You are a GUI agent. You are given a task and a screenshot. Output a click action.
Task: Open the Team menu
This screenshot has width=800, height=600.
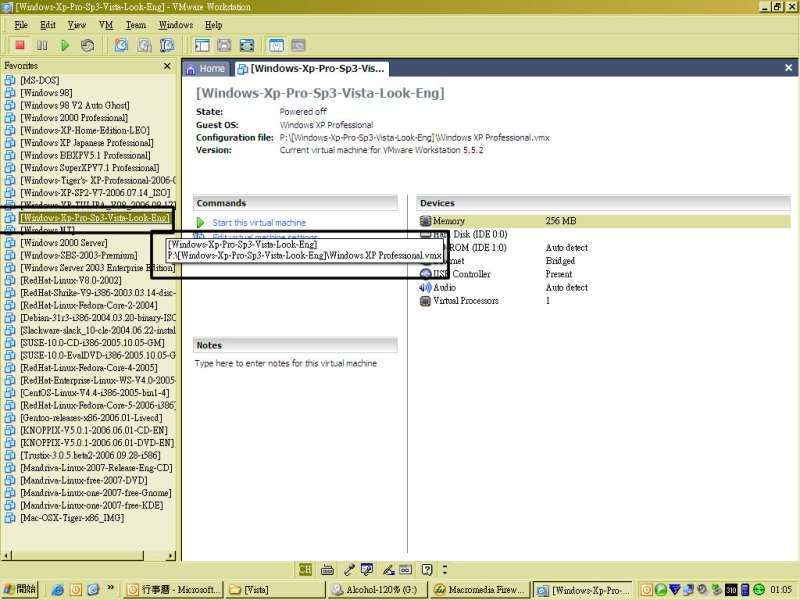[136, 25]
